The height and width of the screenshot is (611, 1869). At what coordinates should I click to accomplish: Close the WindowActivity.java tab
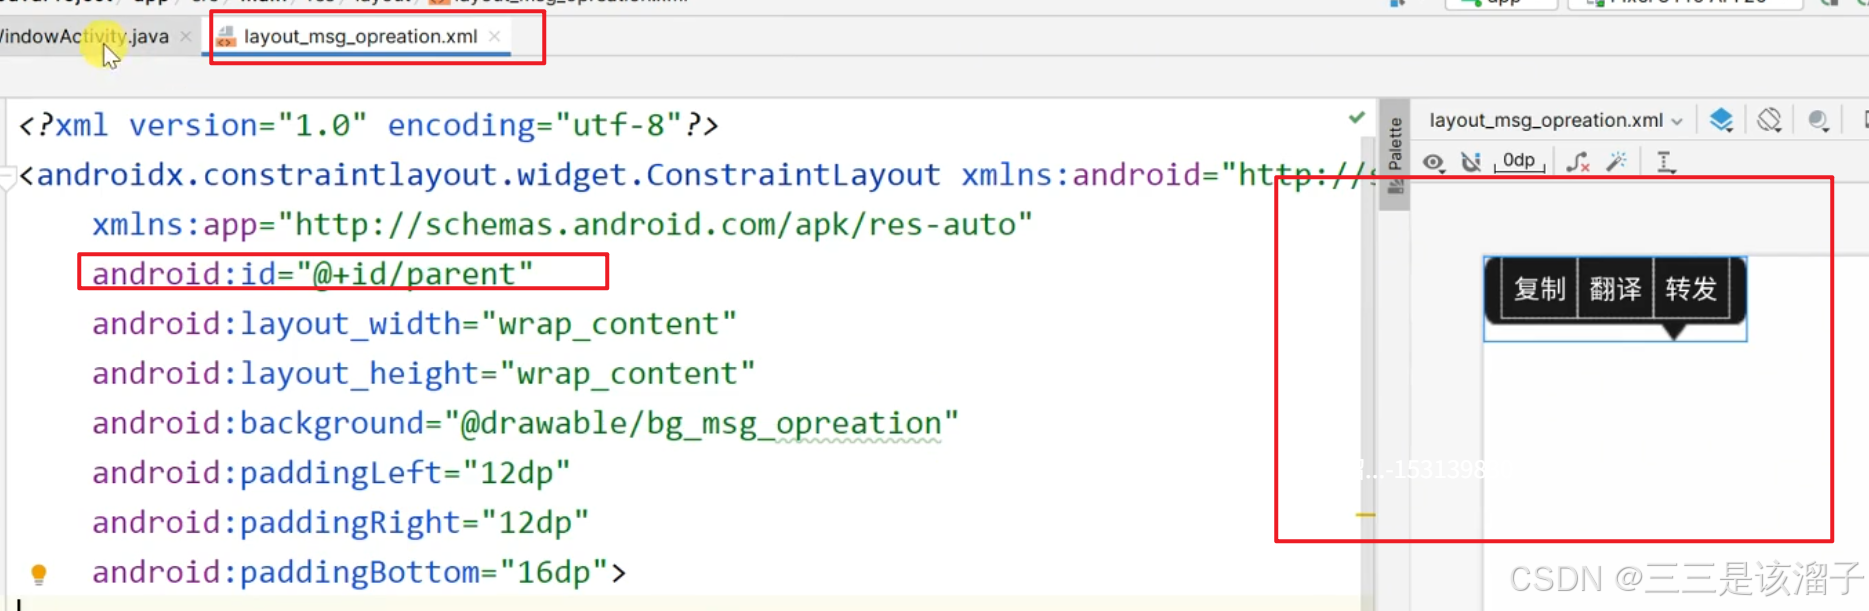point(185,37)
